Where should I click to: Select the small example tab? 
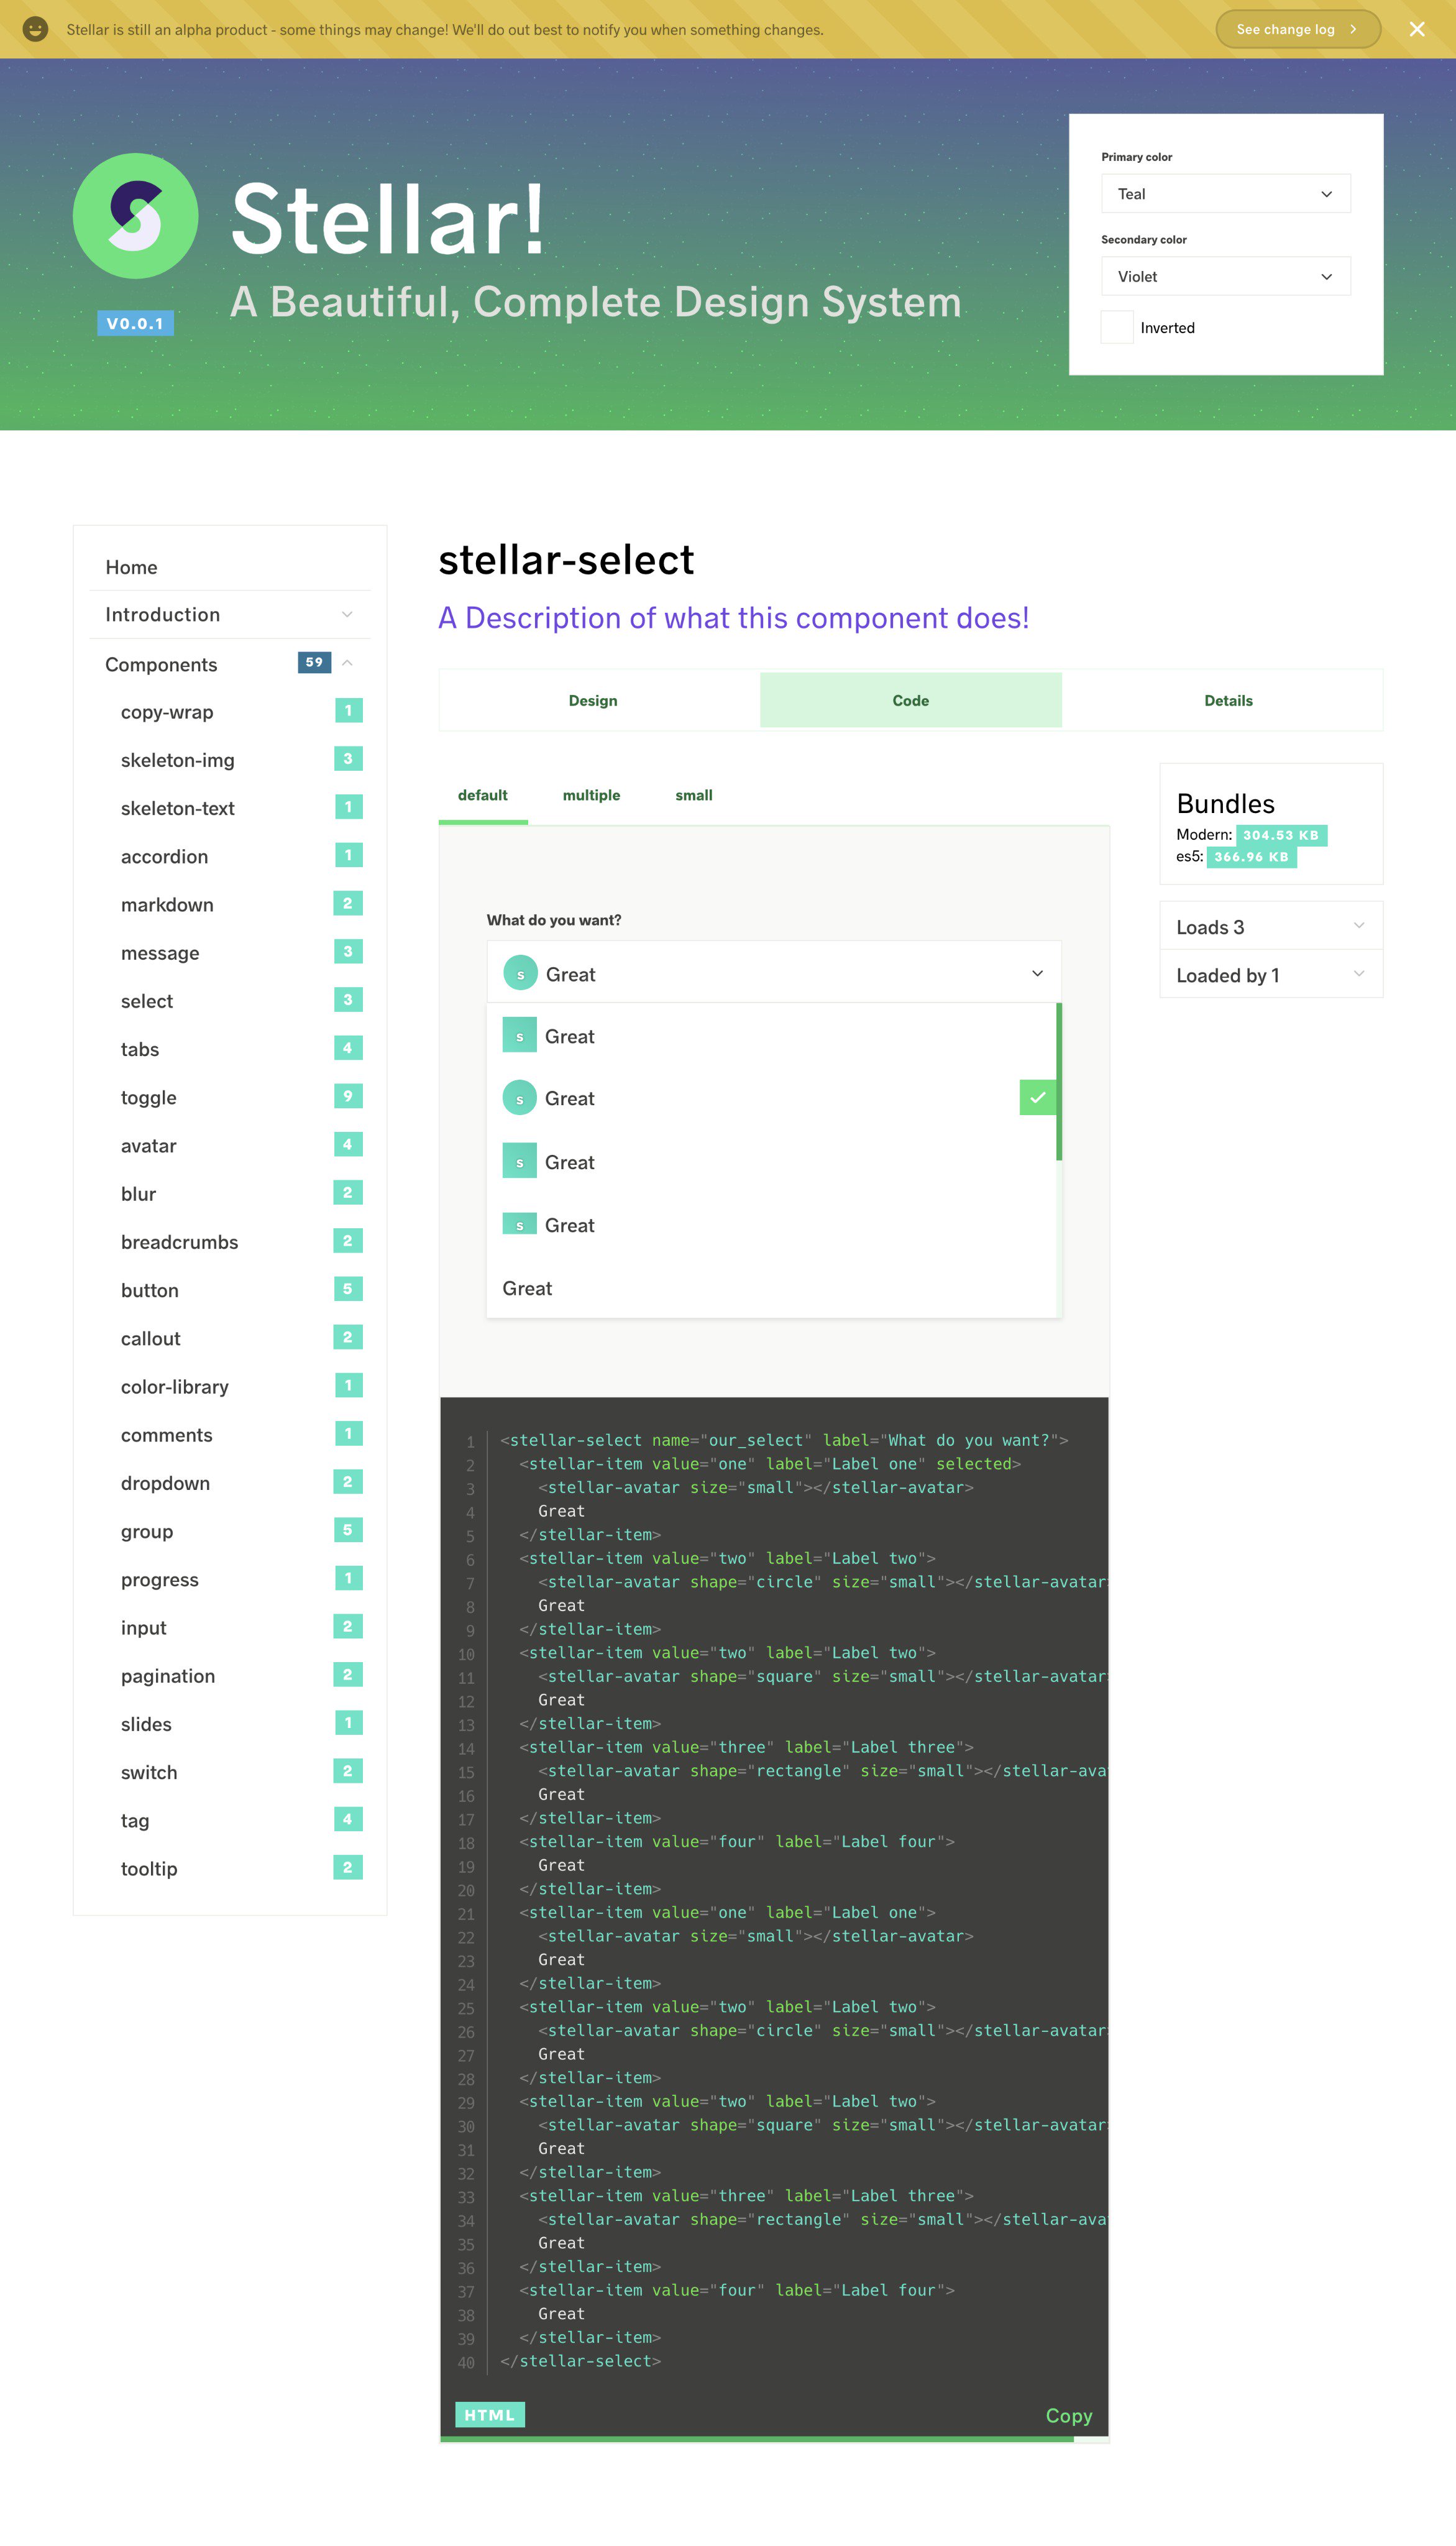click(x=694, y=796)
